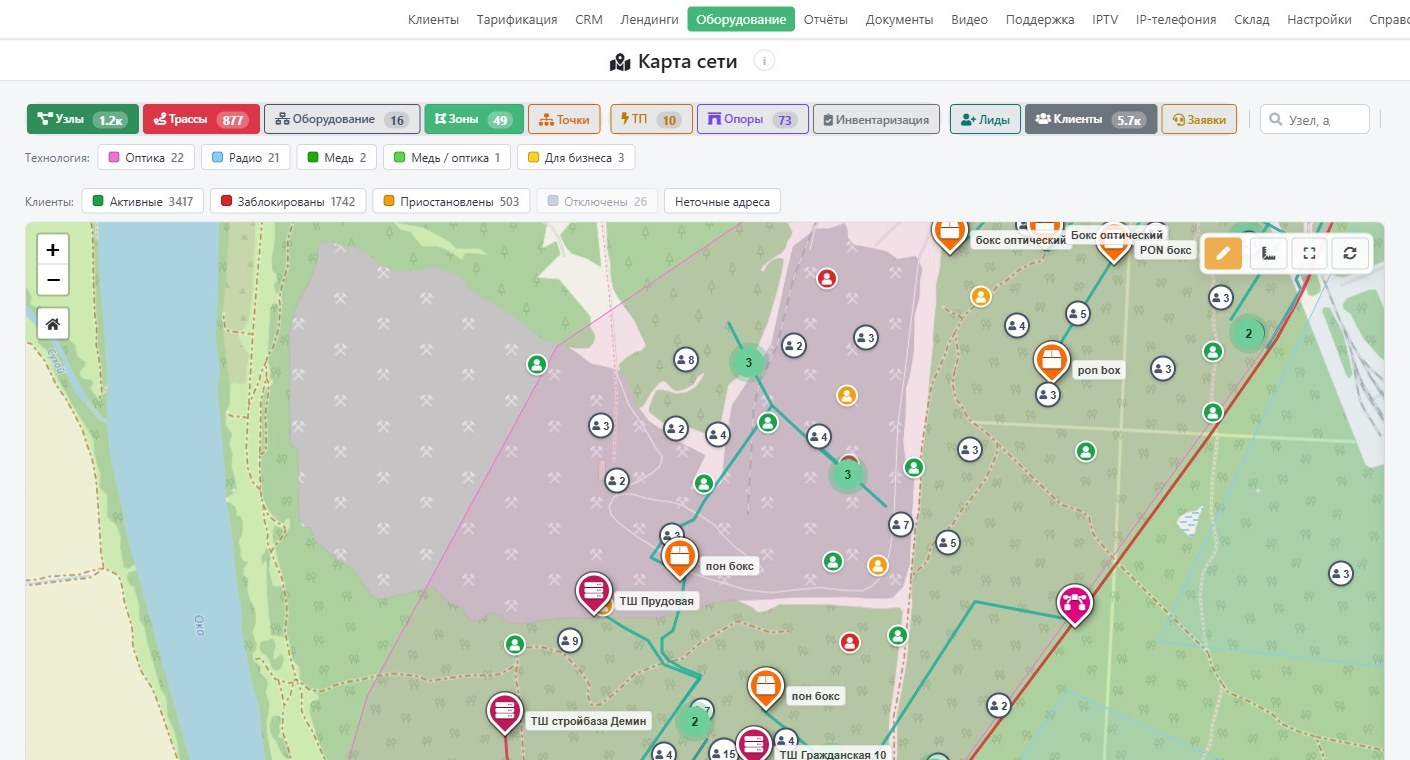1410x760 pixels.
Task: Toggle the Трассы layer button
Action: tap(202, 119)
